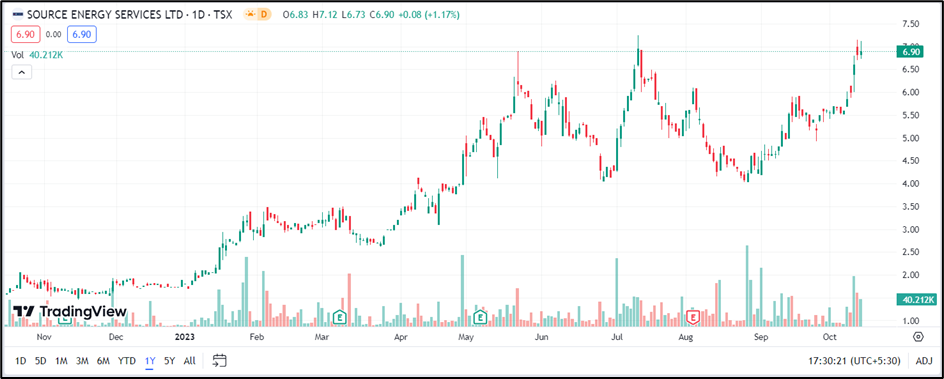Click the TradingView logo

(x=70, y=311)
